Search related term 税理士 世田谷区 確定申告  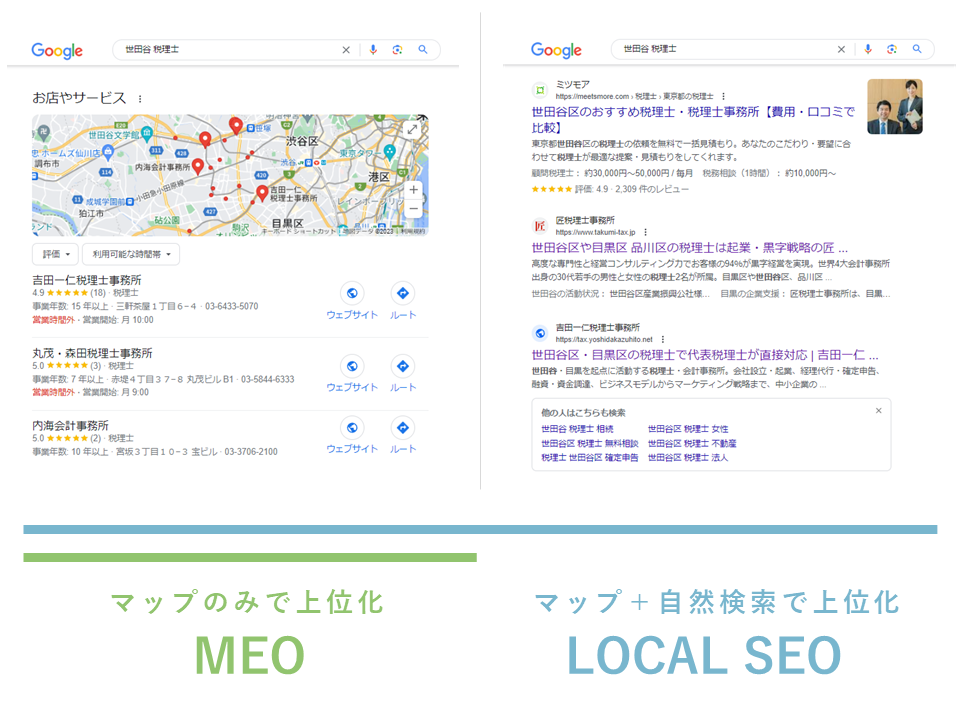tap(590, 457)
